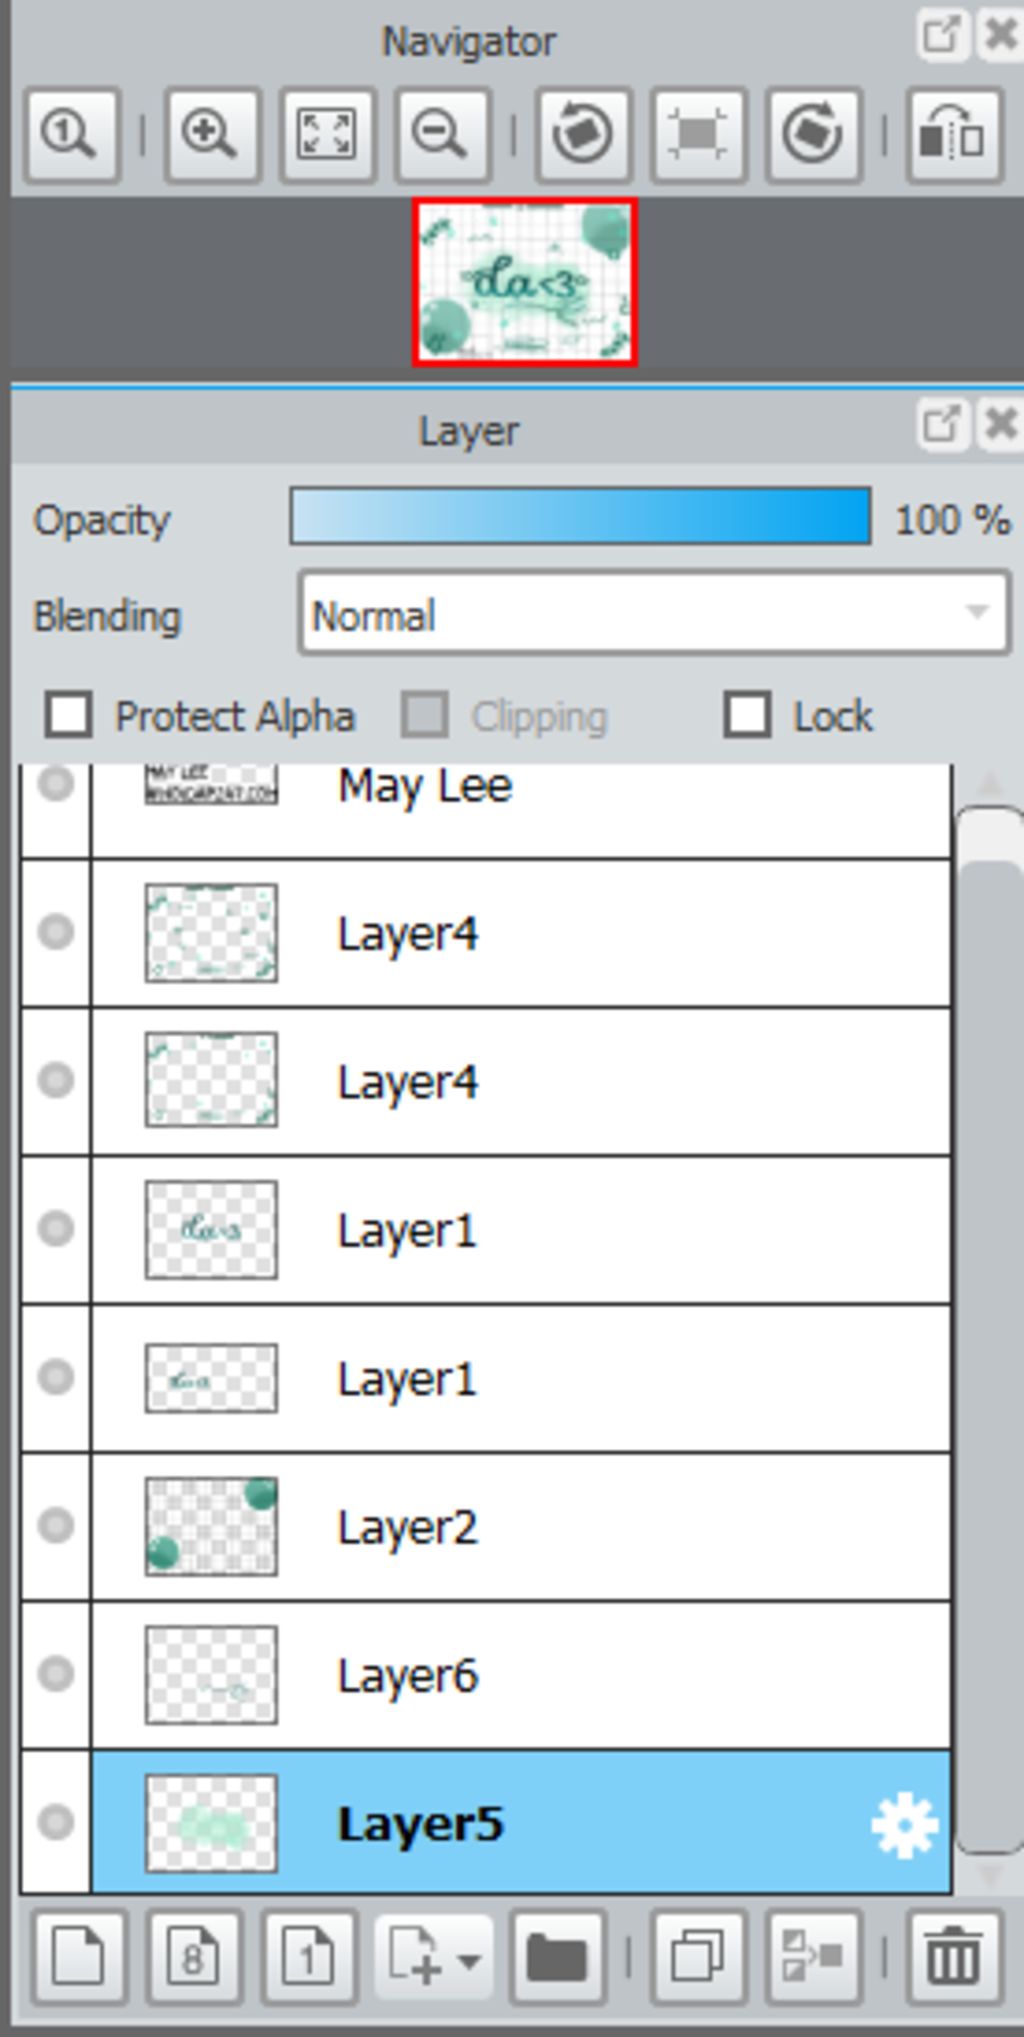Fit canvas to window in Navigator
This screenshot has height=2037, width=1024.
[x=327, y=135]
